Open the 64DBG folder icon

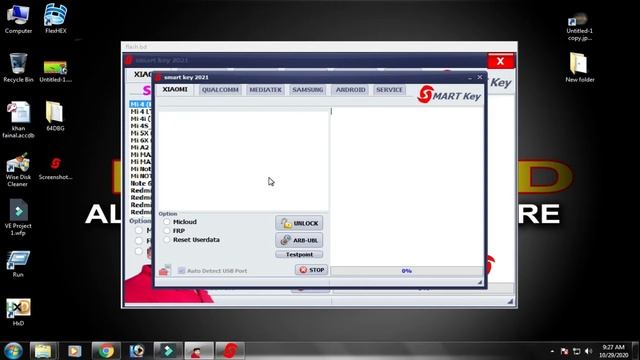pos(55,116)
